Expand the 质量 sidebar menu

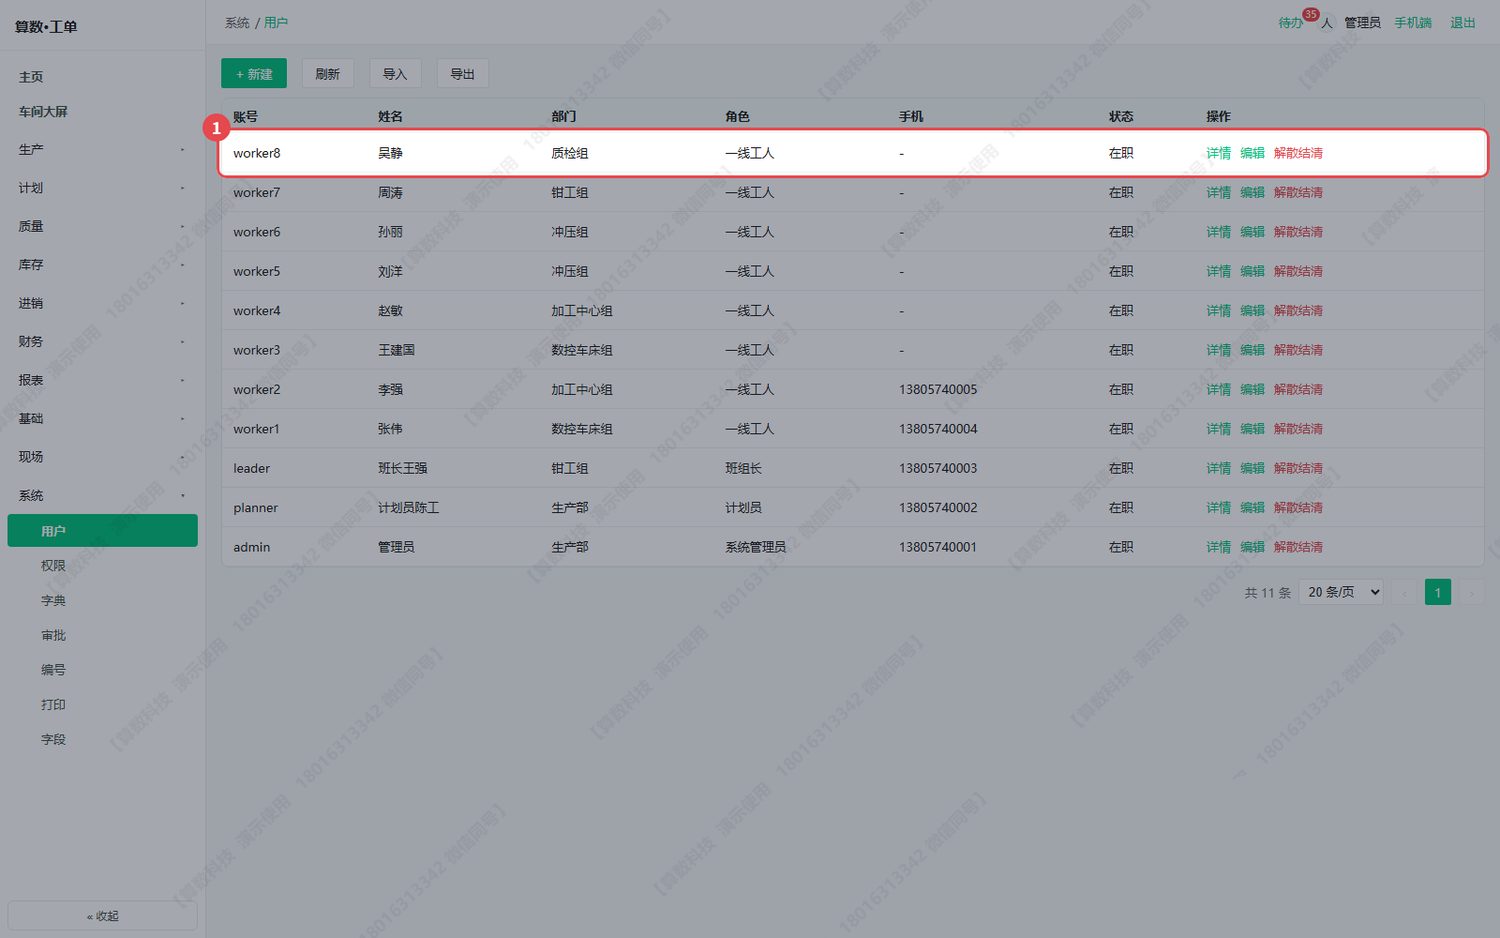102,227
